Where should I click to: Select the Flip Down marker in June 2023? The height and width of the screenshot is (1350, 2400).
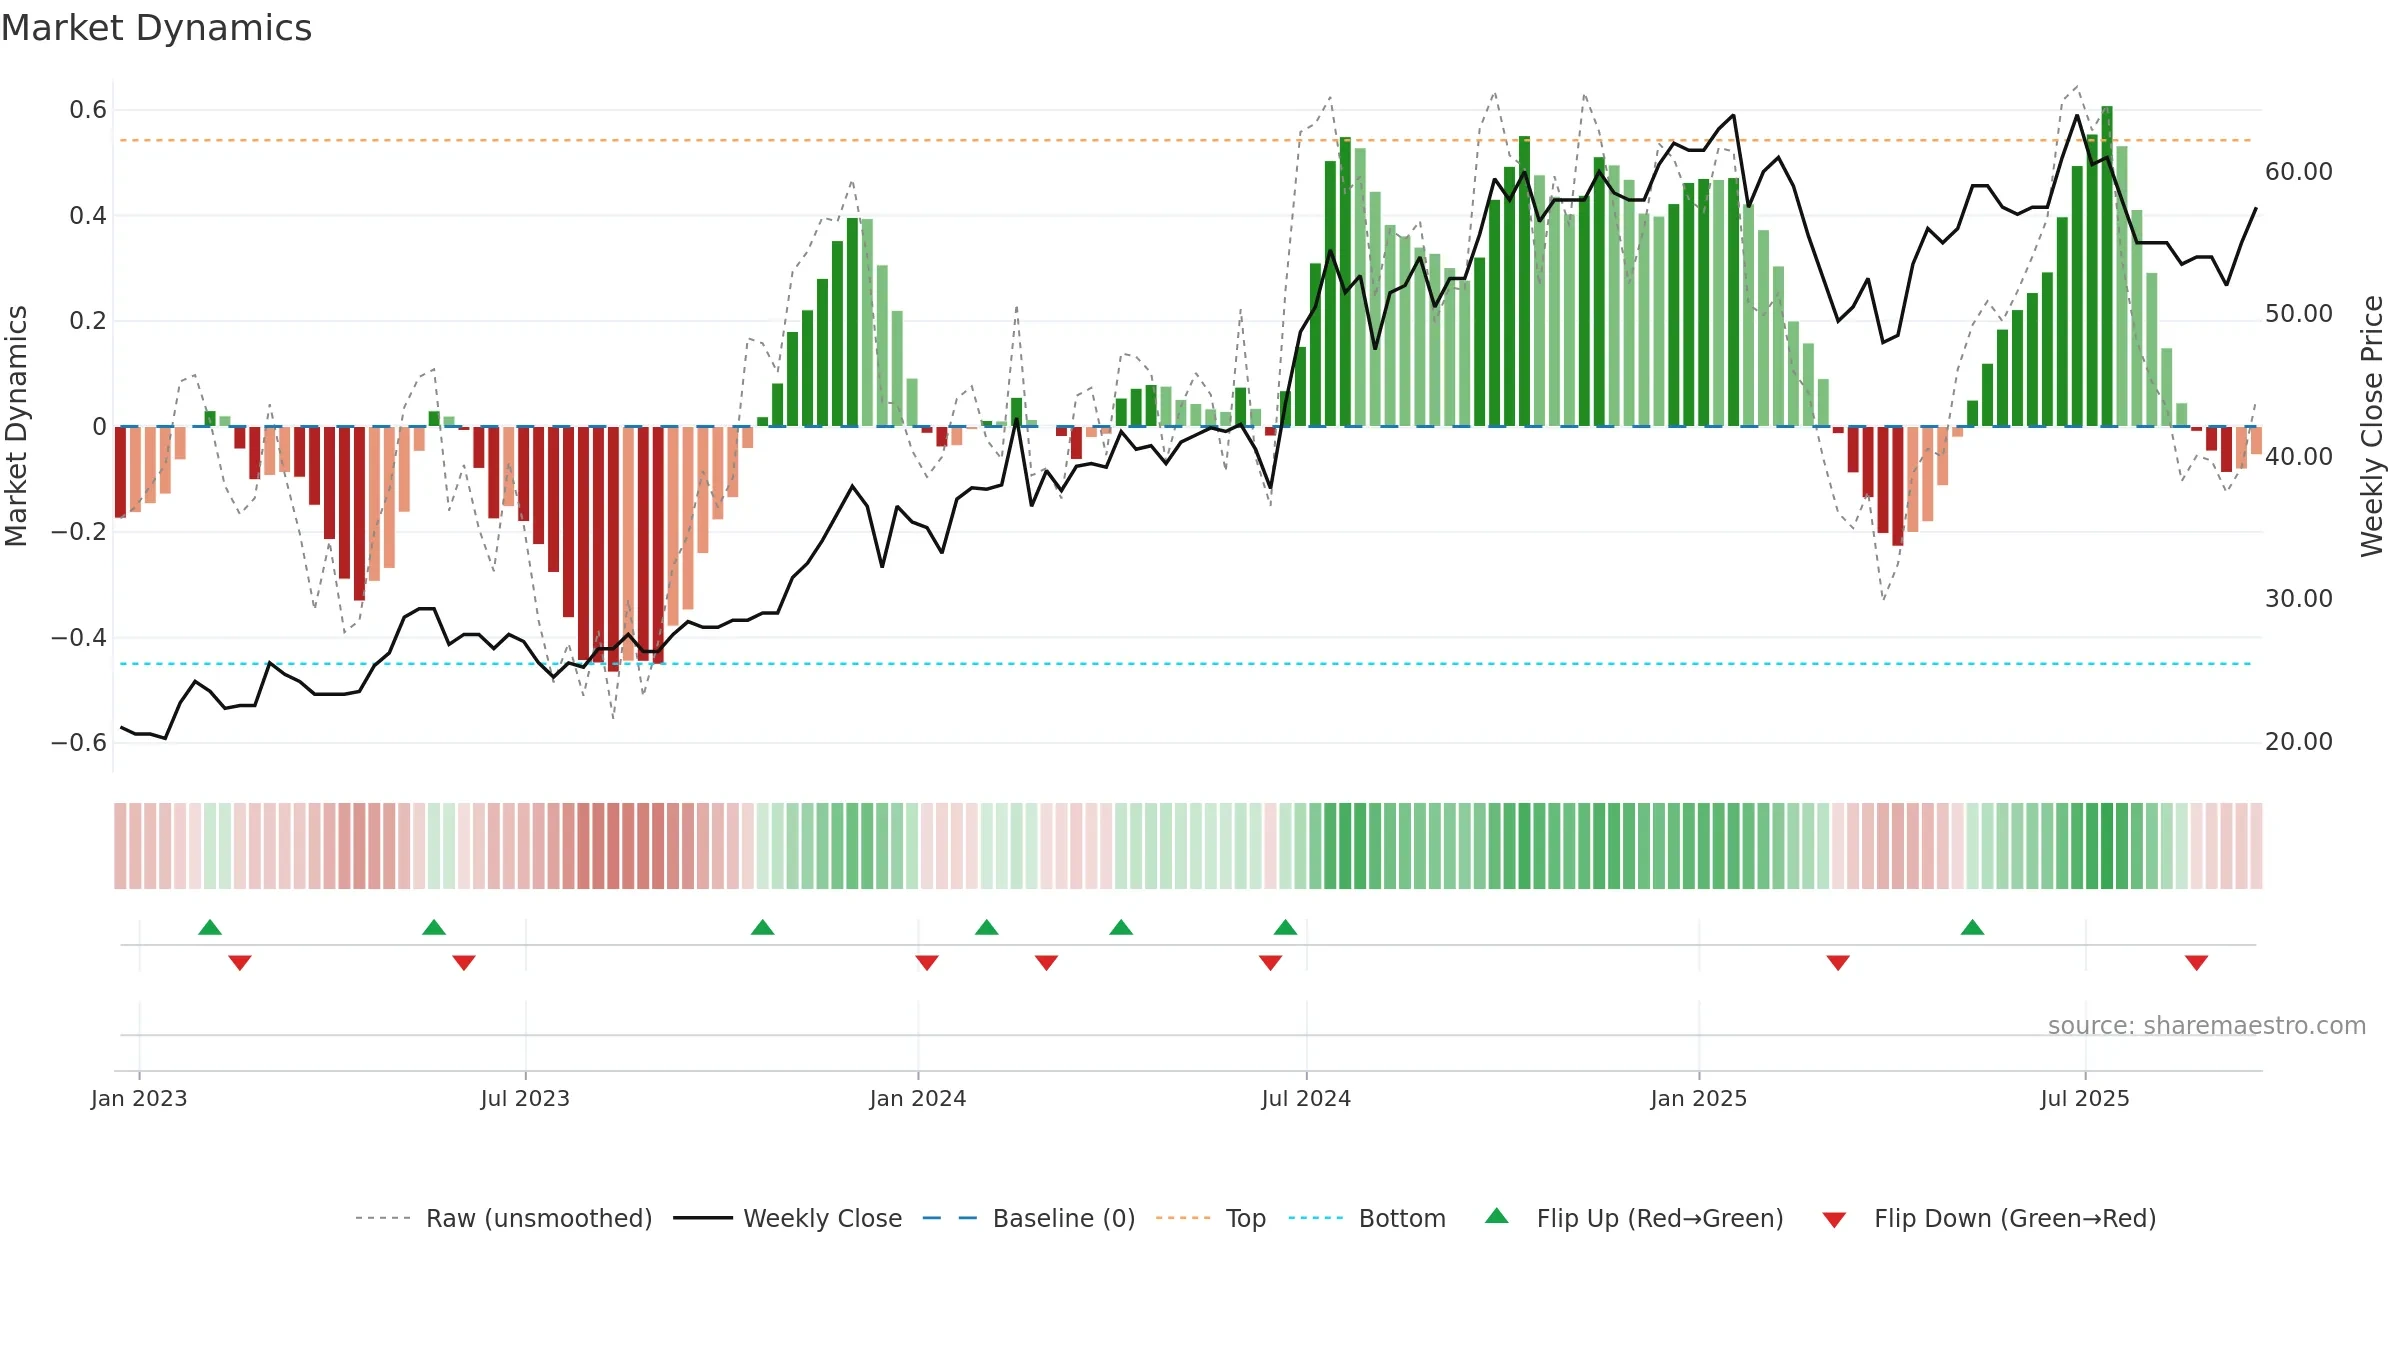click(464, 963)
